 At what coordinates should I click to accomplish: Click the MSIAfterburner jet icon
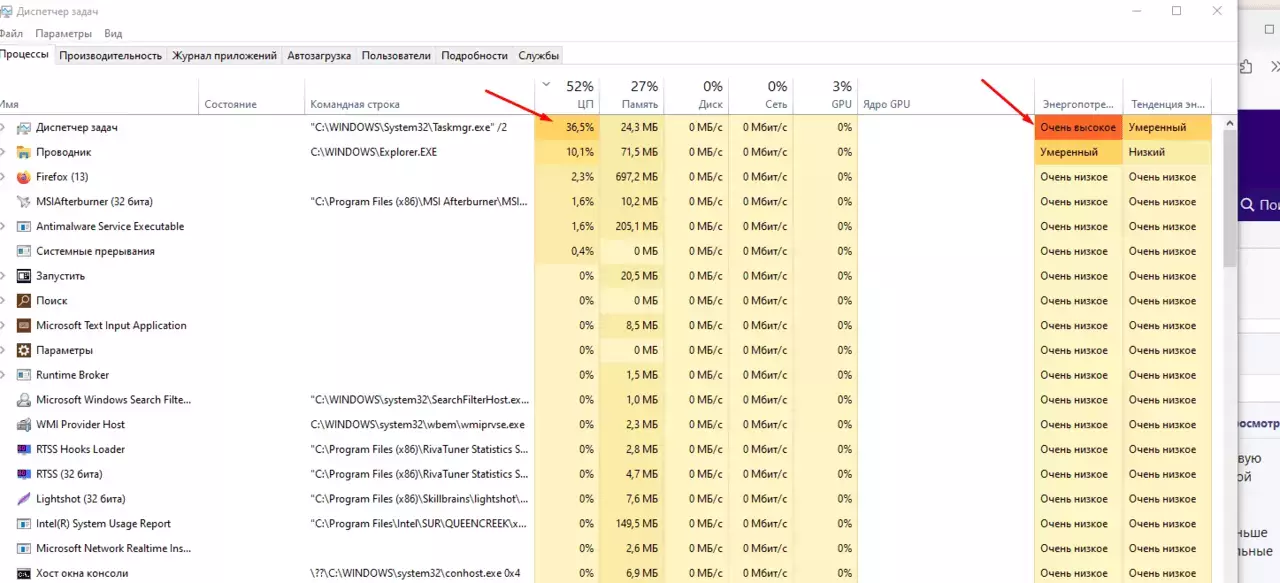pos(24,202)
